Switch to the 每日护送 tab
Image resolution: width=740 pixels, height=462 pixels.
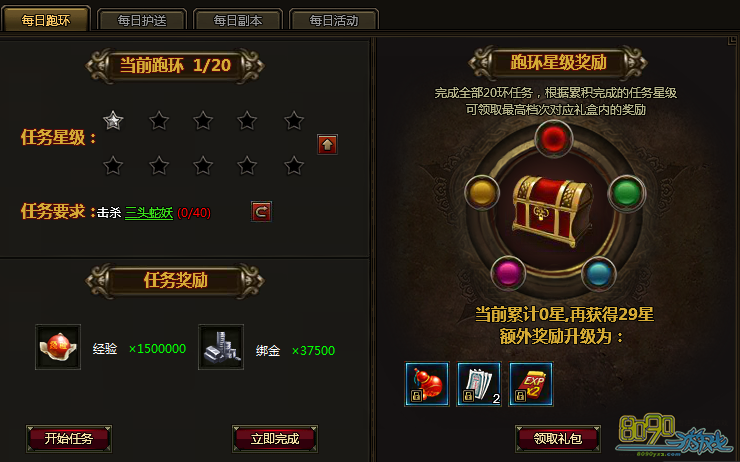point(142,20)
